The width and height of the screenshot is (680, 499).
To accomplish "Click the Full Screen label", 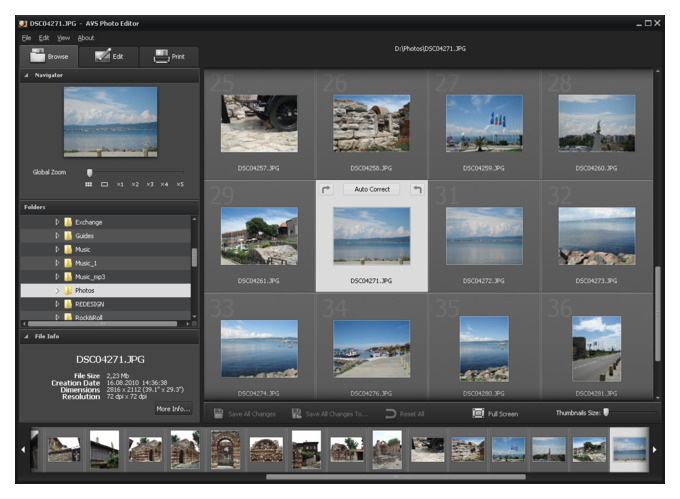I will [x=503, y=414].
